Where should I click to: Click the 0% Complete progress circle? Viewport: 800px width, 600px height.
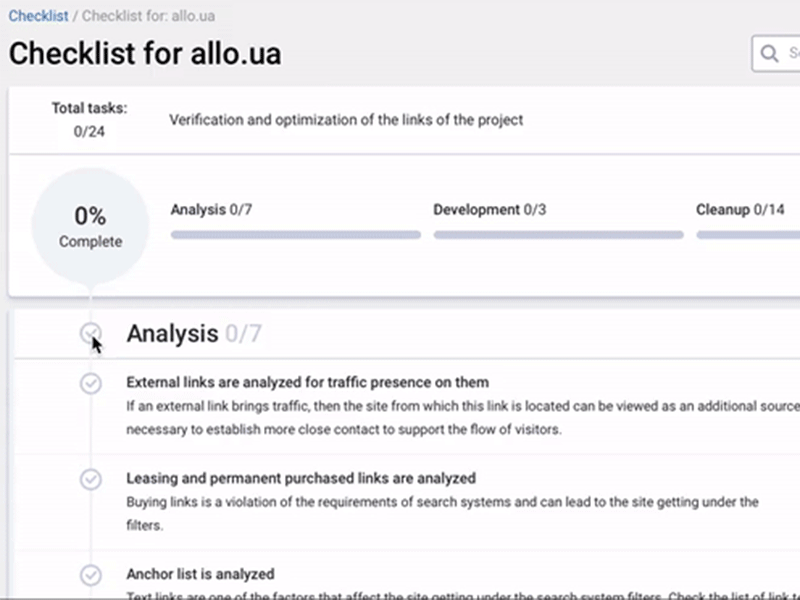(x=90, y=226)
